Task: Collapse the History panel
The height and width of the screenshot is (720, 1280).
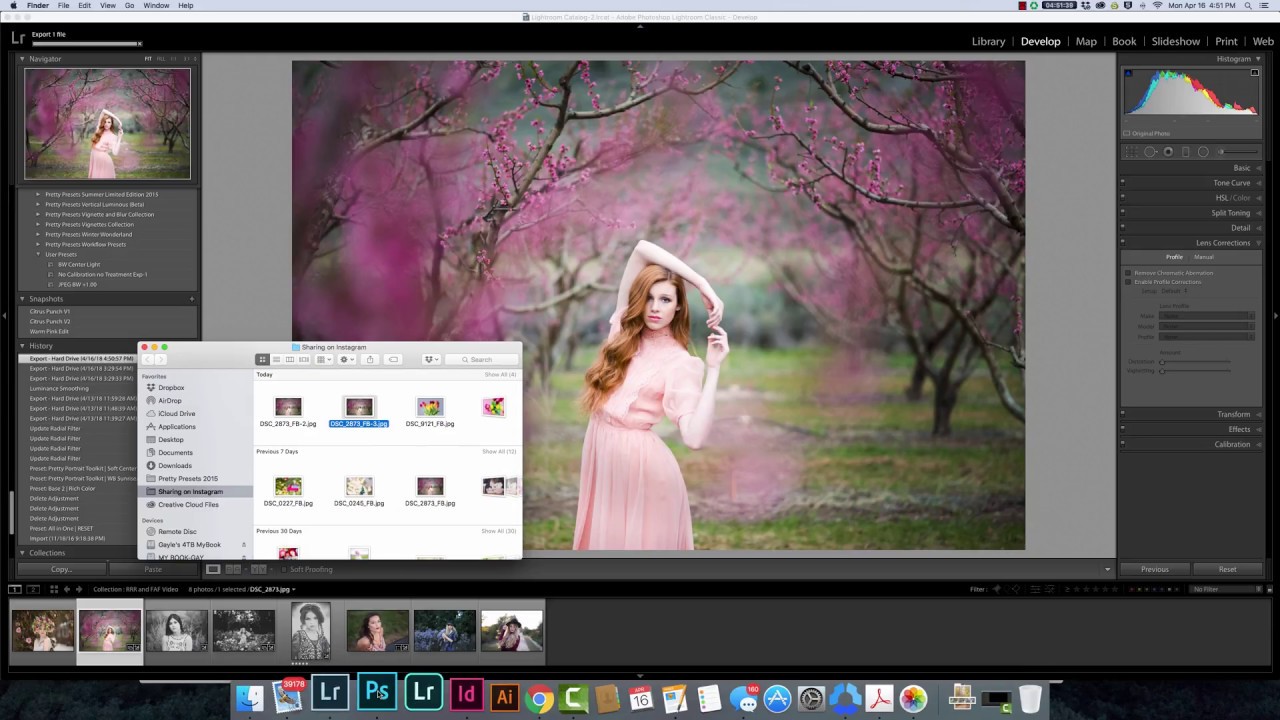Action: pyautogui.click(x=23, y=346)
